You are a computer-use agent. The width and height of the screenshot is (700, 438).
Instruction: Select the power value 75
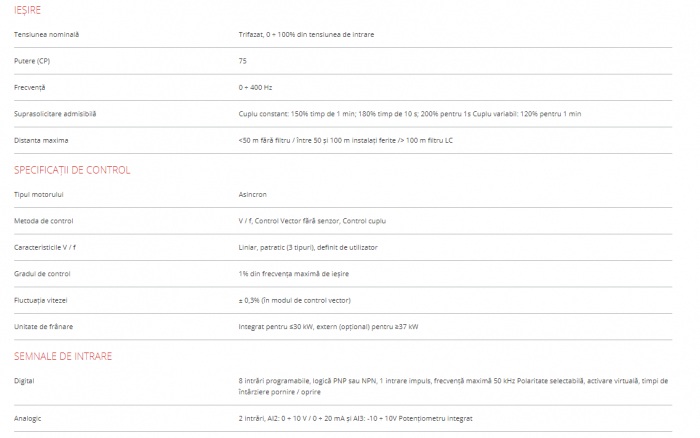[x=243, y=61]
